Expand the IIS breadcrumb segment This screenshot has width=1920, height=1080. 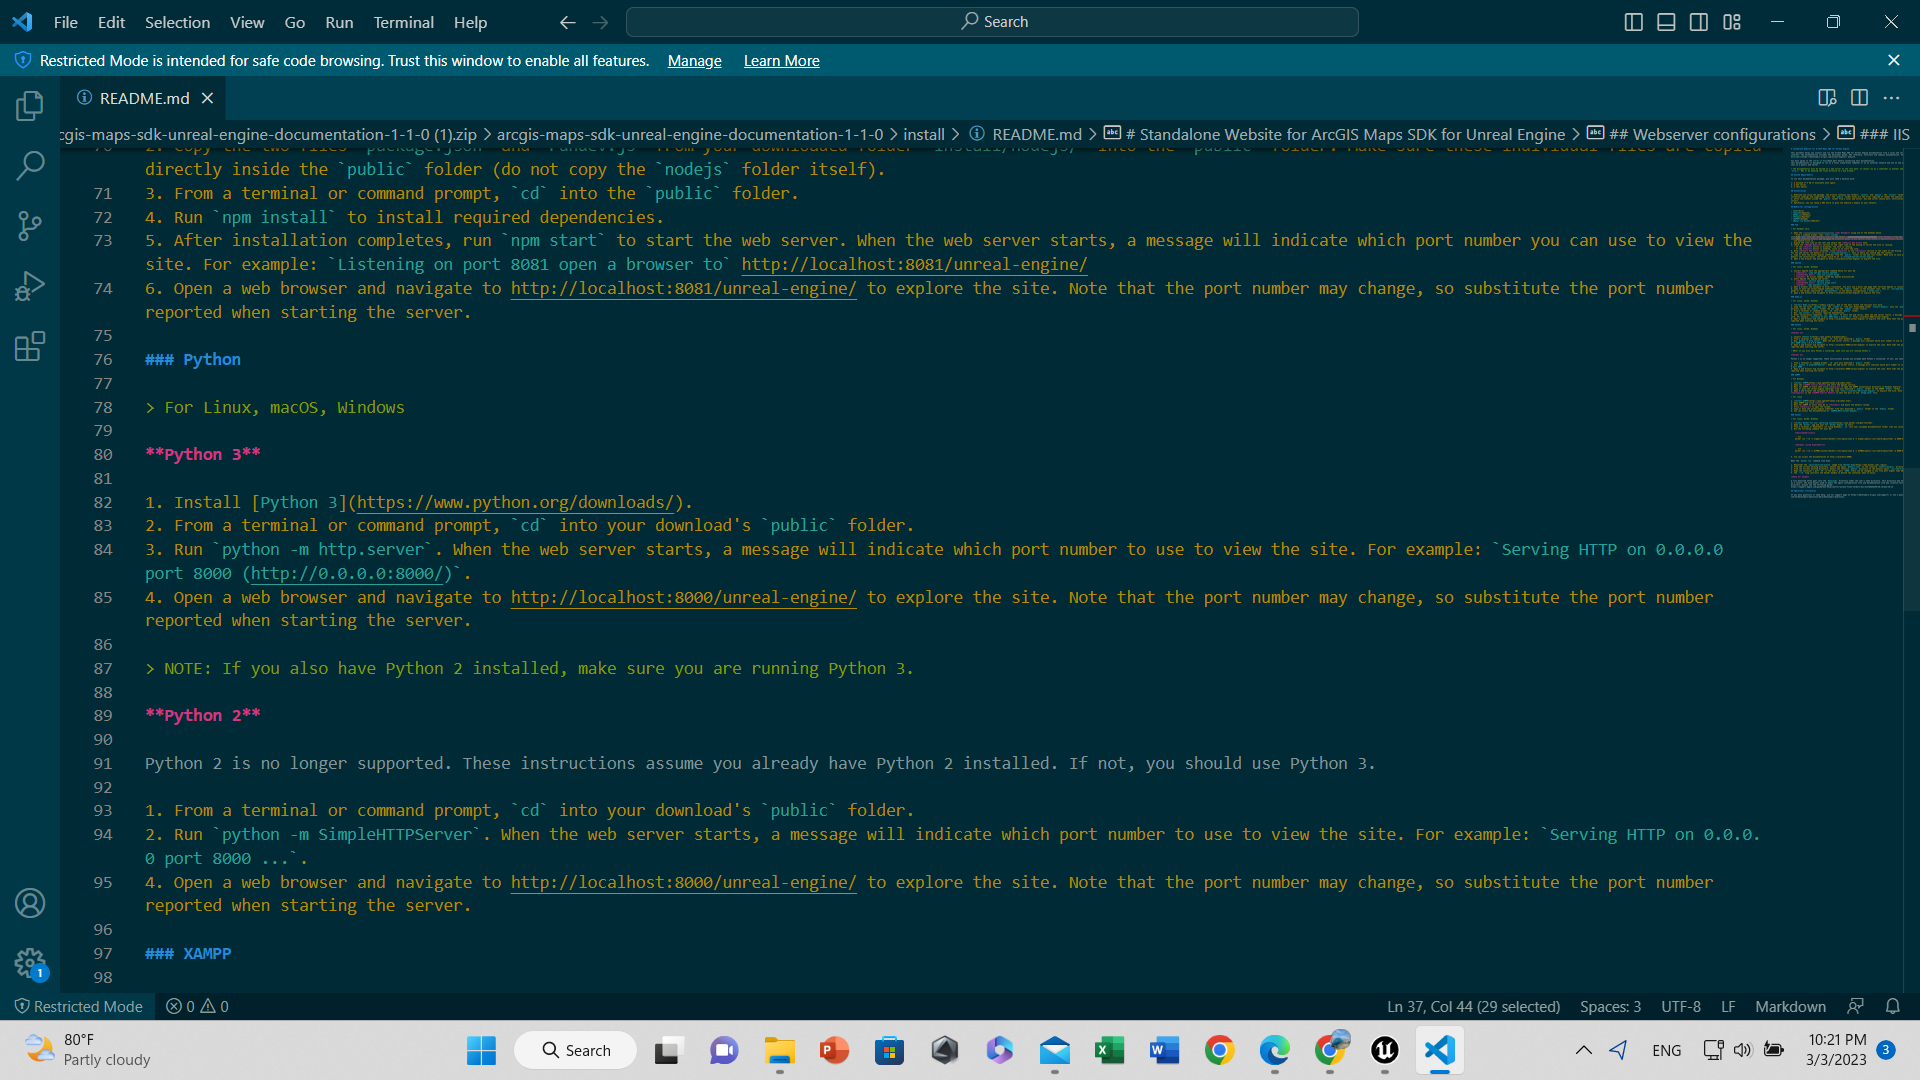click(x=1874, y=134)
